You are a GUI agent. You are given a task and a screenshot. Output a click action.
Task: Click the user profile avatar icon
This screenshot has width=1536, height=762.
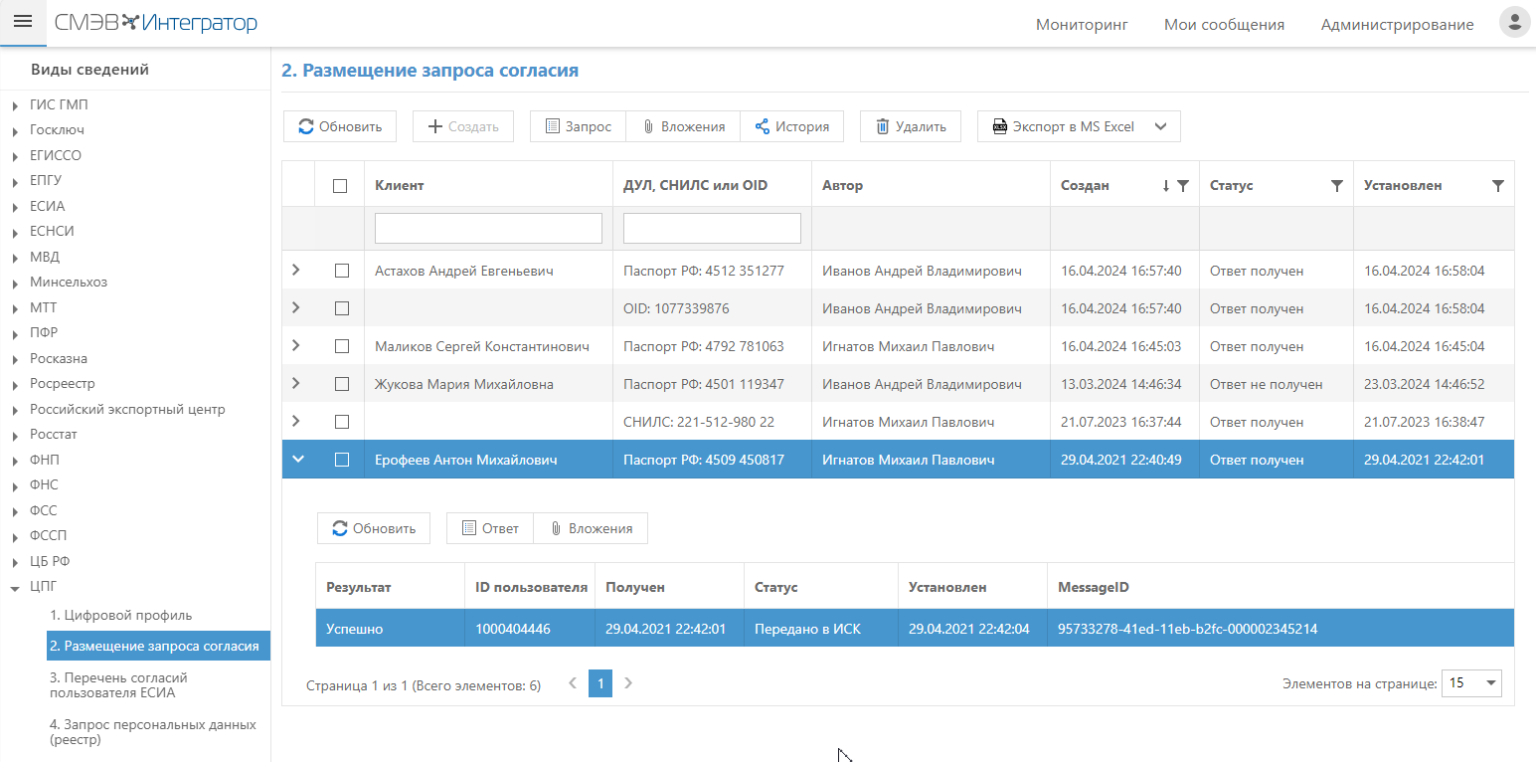pyautogui.click(x=1512, y=23)
